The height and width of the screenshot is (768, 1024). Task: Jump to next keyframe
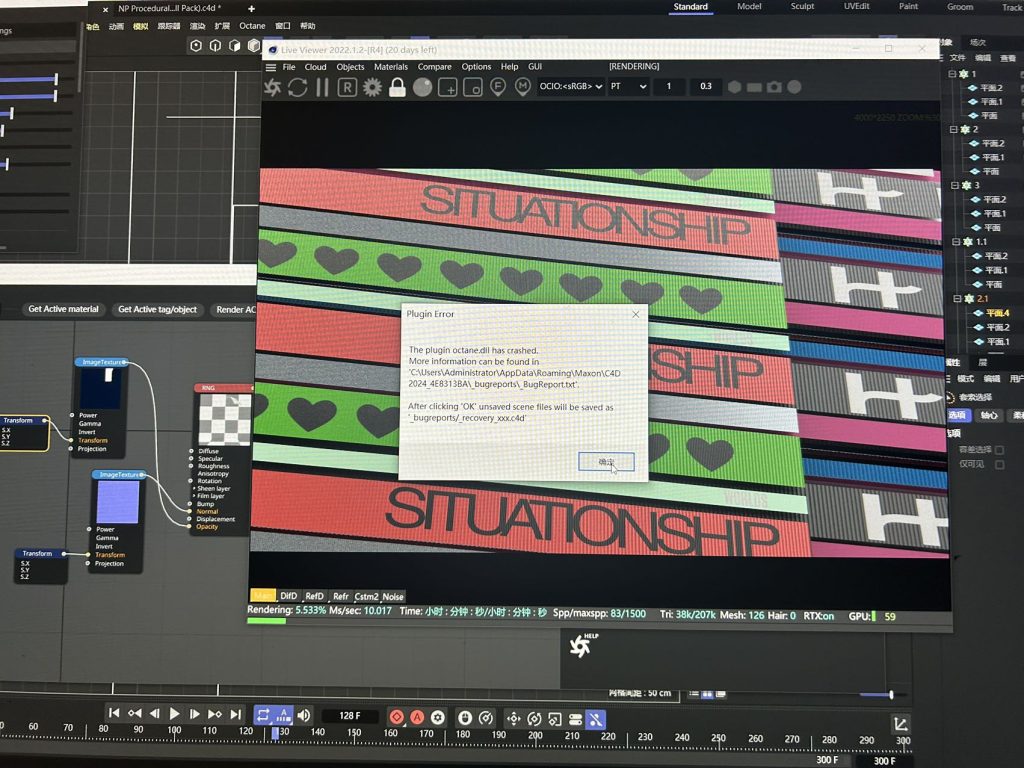(x=214, y=714)
